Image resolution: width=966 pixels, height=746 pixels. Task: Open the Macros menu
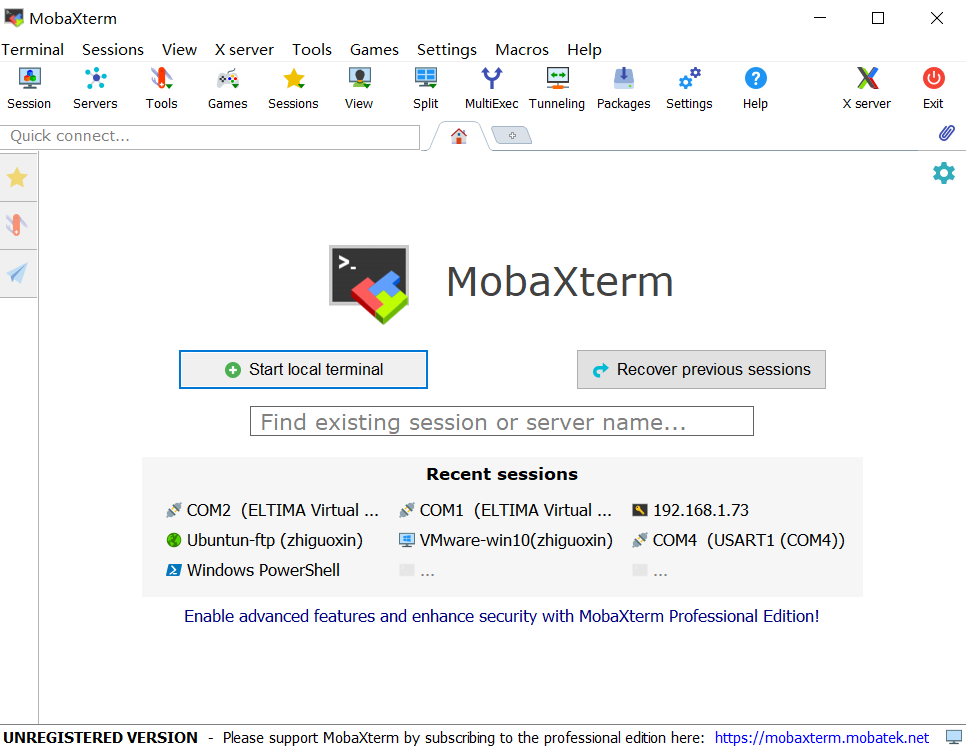(x=522, y=49)
